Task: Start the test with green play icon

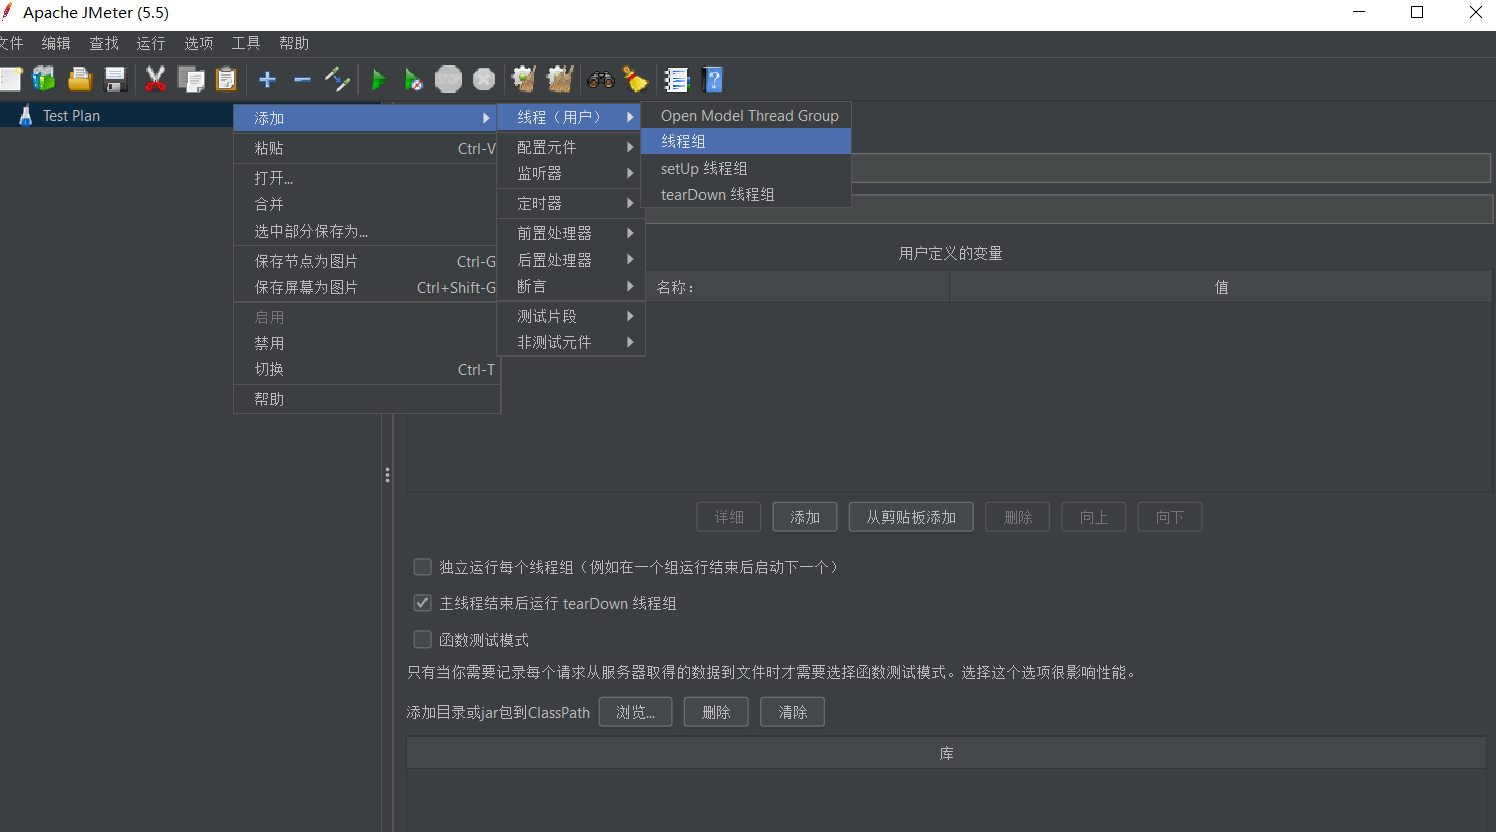Action: [x=378, y=79]
